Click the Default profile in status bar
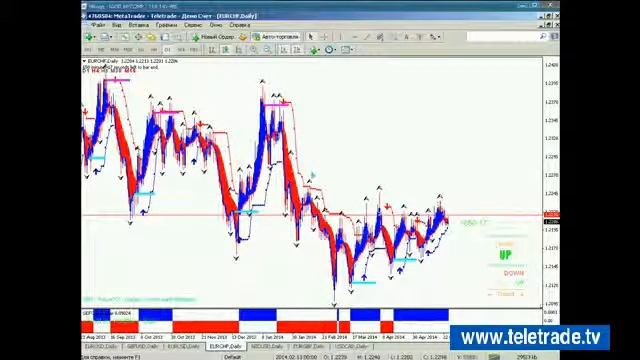Viewport: 640px width, 360px height. pos(232,357)
